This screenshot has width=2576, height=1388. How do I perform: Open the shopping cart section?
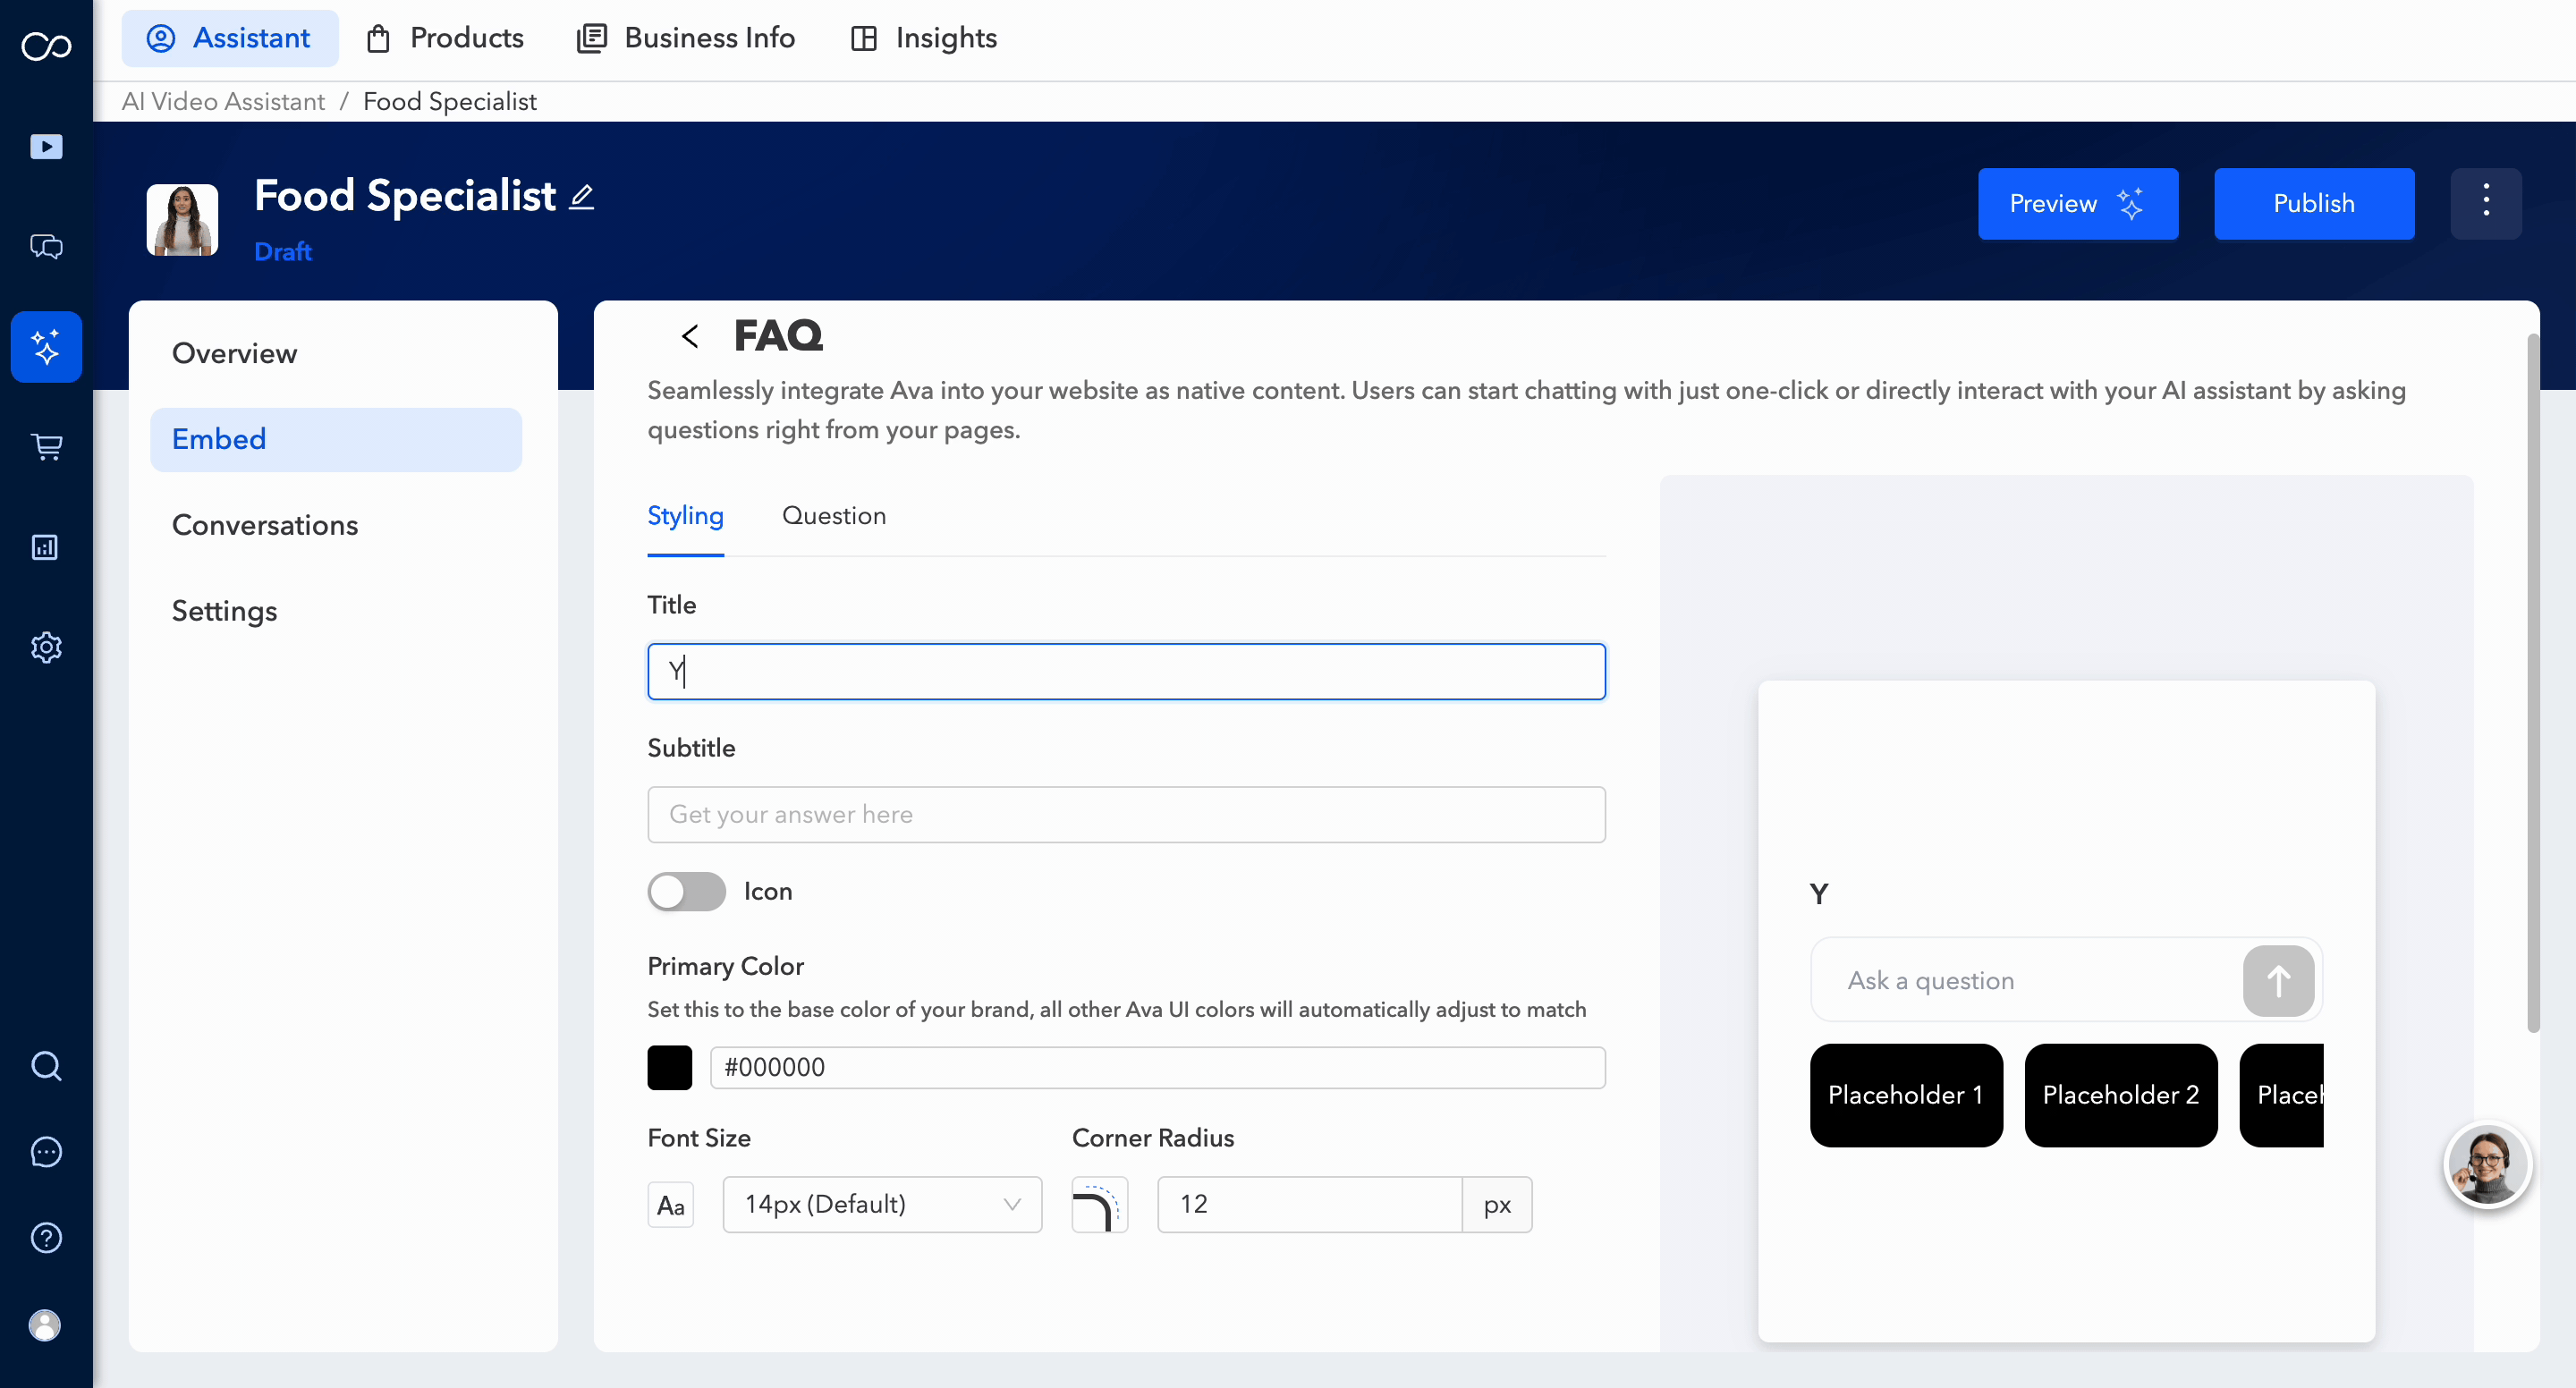click(x=46, y=447)
